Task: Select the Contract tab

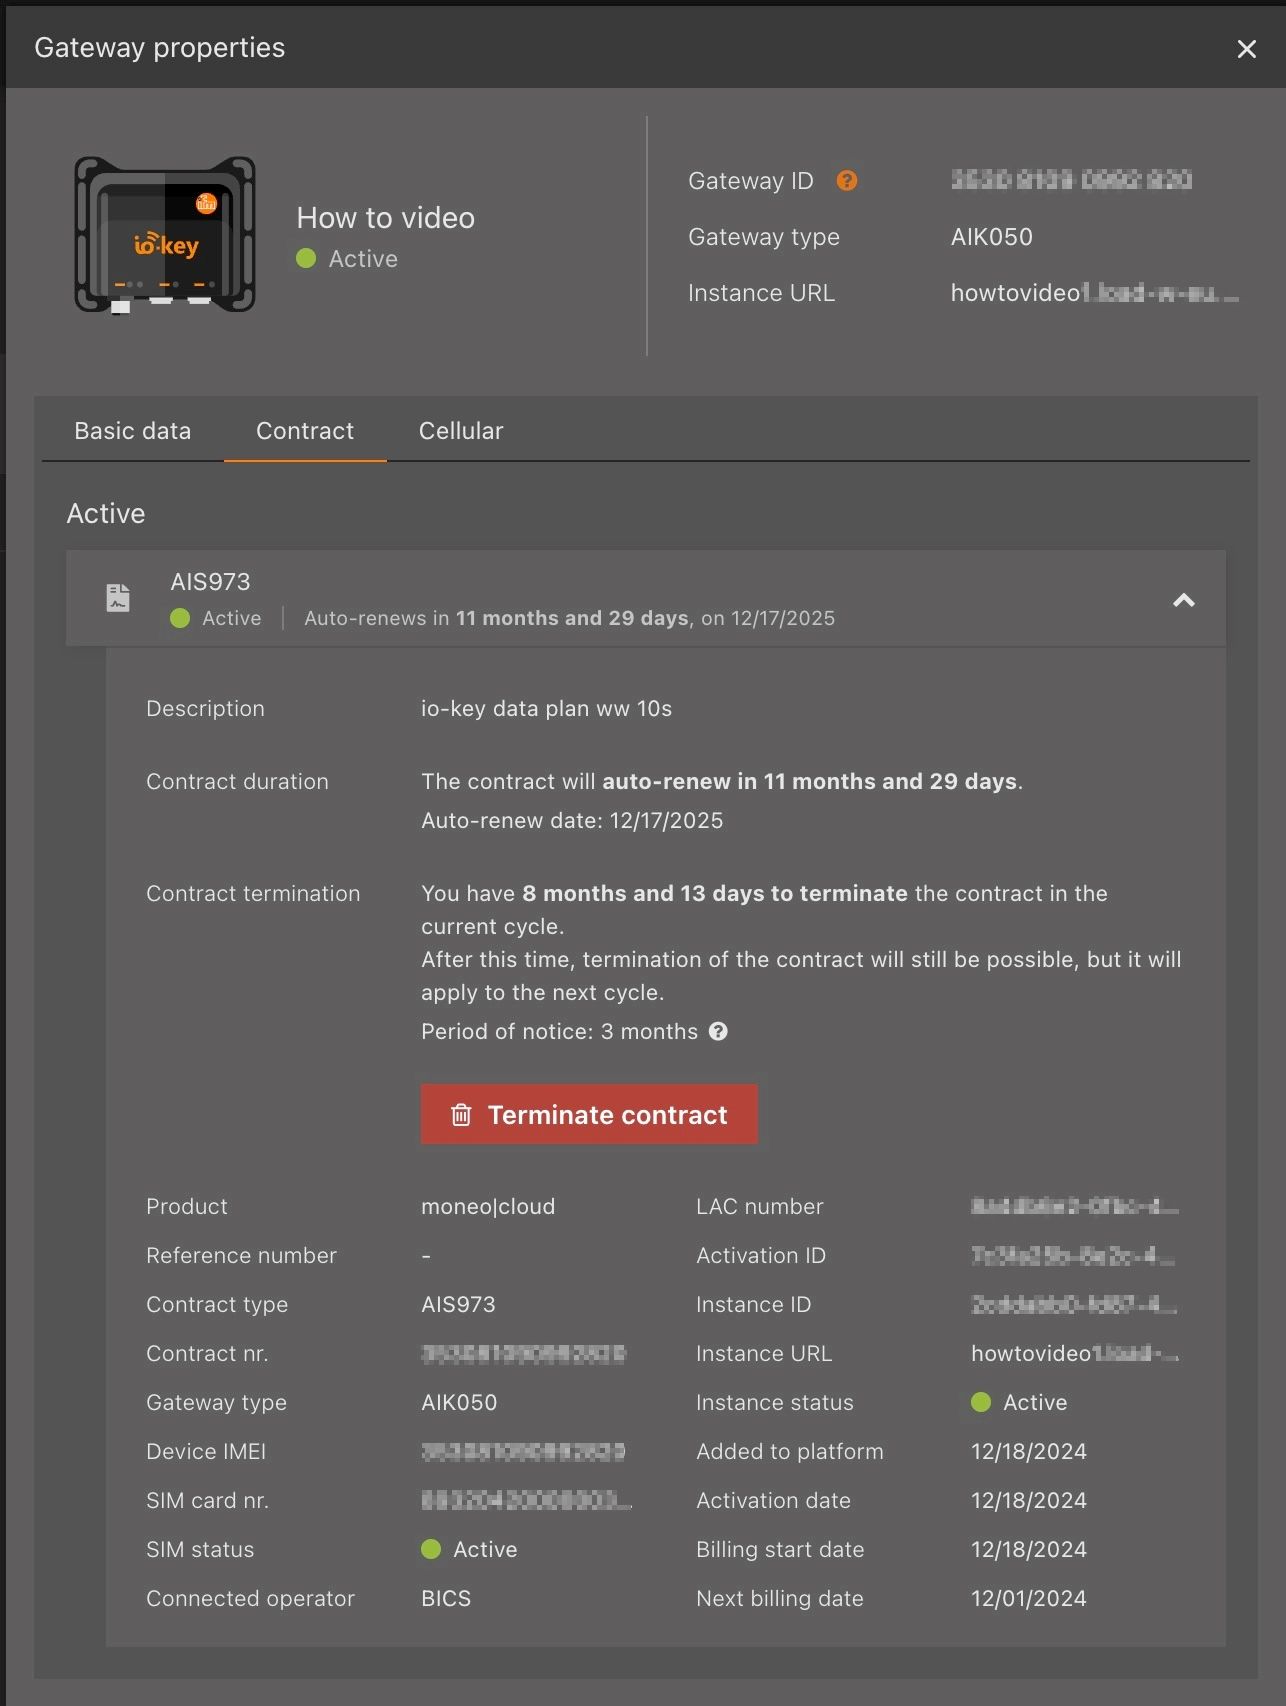Action: (305, 431)
